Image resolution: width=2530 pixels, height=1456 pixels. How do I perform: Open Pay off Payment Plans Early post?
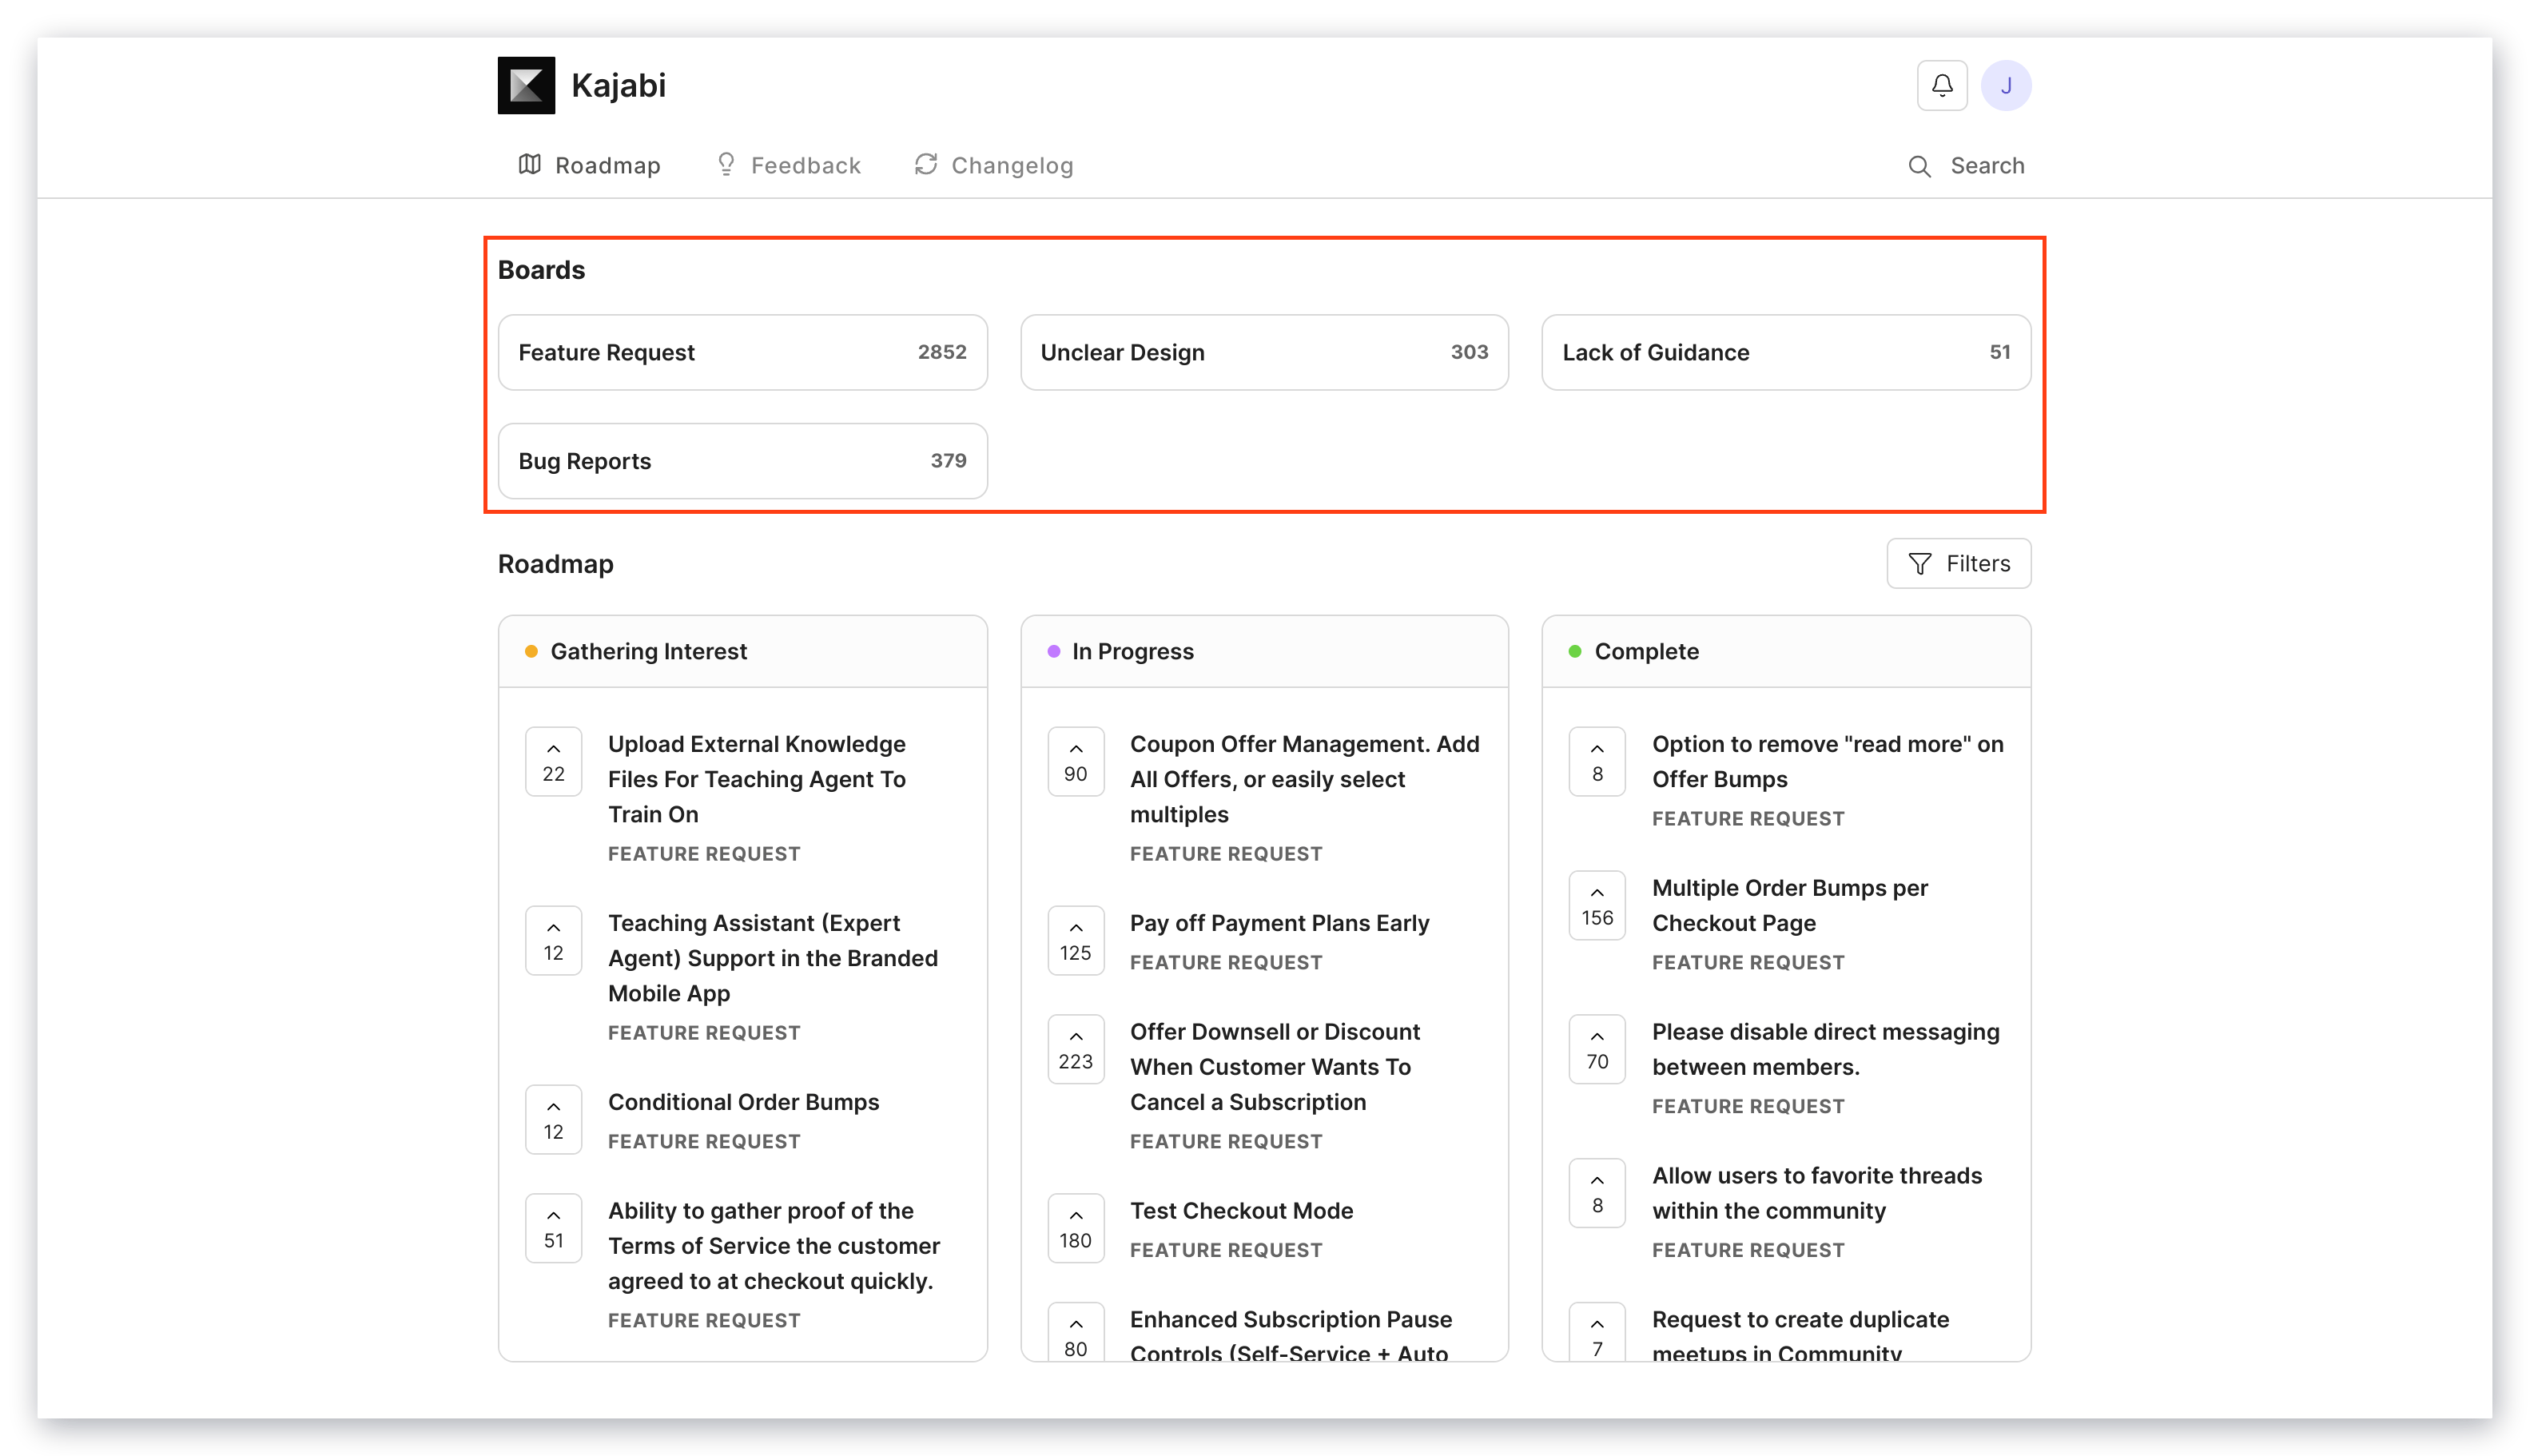tap(1279, 923)
